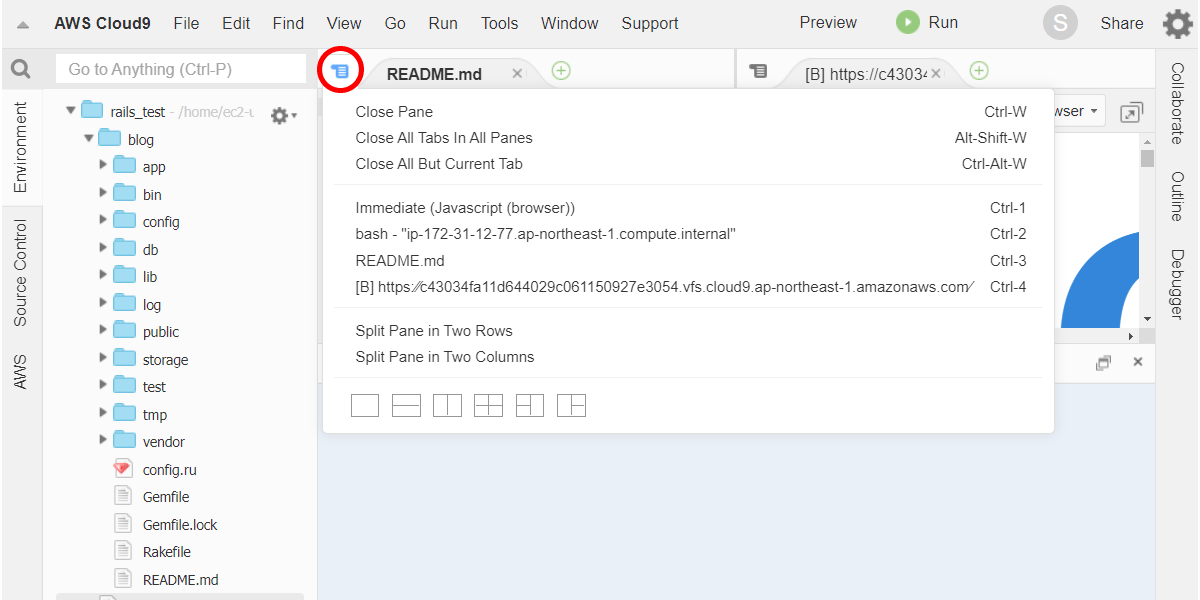This screenshot has width=1200, height=600.
Task: Expand the test folder
Action: (103, 385)
